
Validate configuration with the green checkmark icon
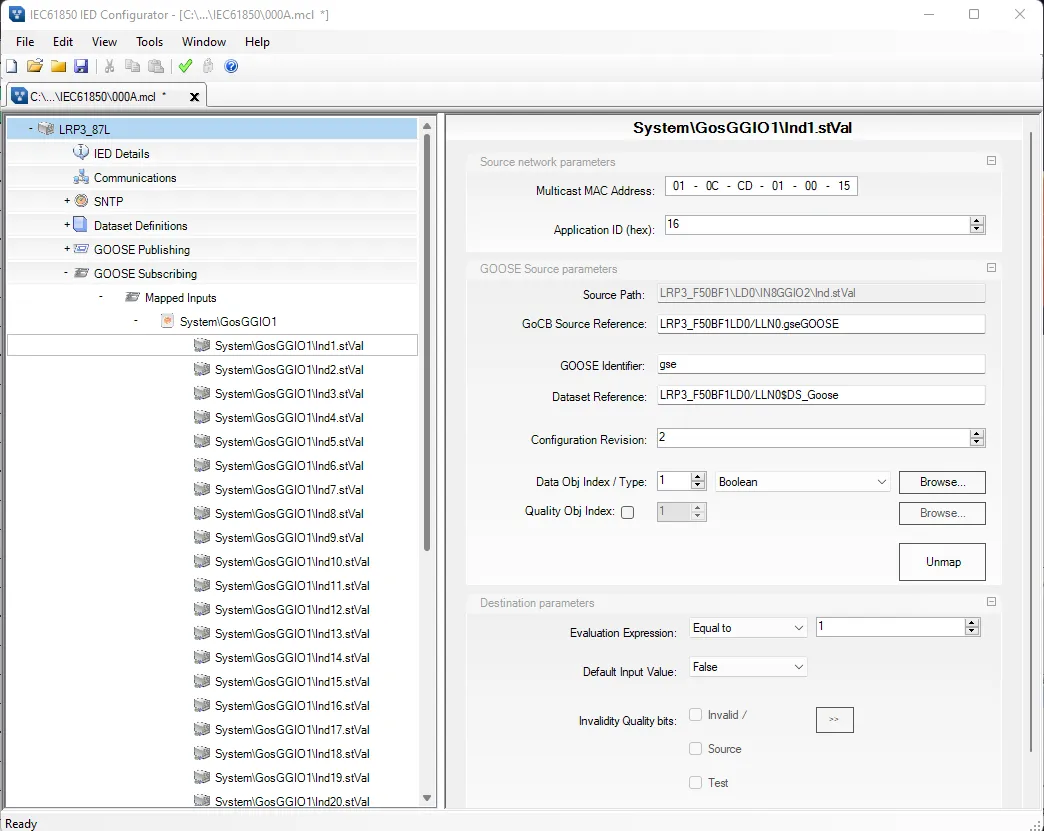point(186,66)
